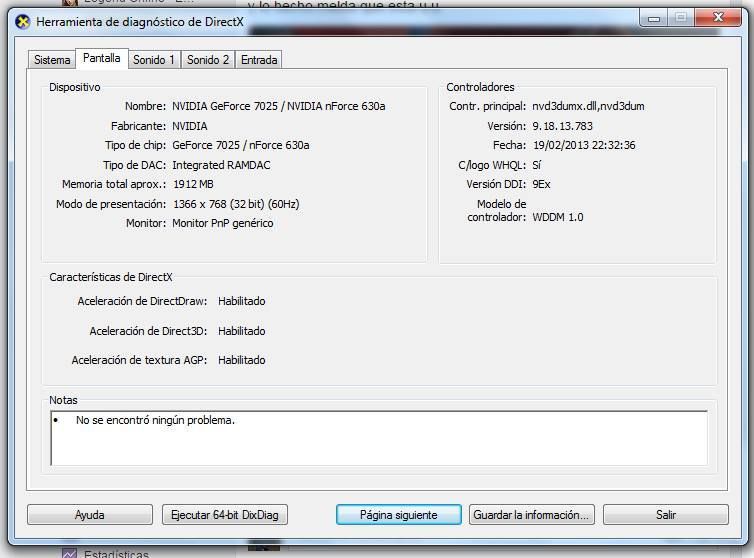Open the Sonido 1 tab

154,60
